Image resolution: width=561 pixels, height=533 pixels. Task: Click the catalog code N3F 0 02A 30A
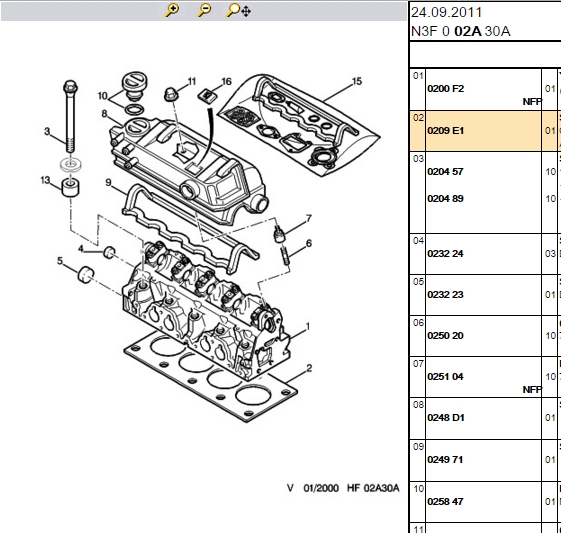coord(460,31)
